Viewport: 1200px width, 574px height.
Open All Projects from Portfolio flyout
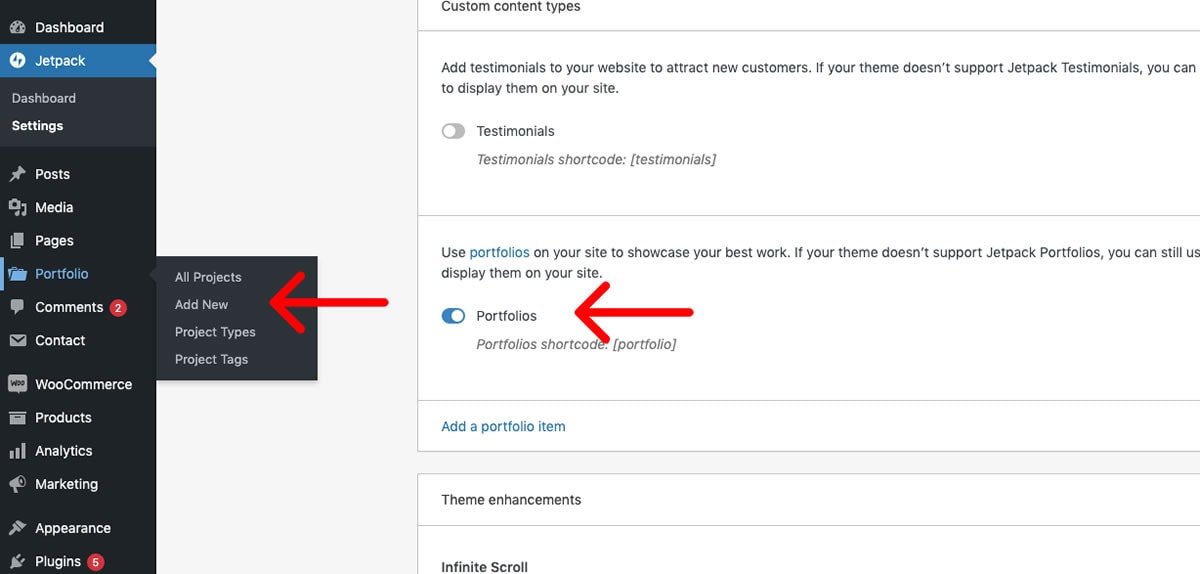(208, 277)
